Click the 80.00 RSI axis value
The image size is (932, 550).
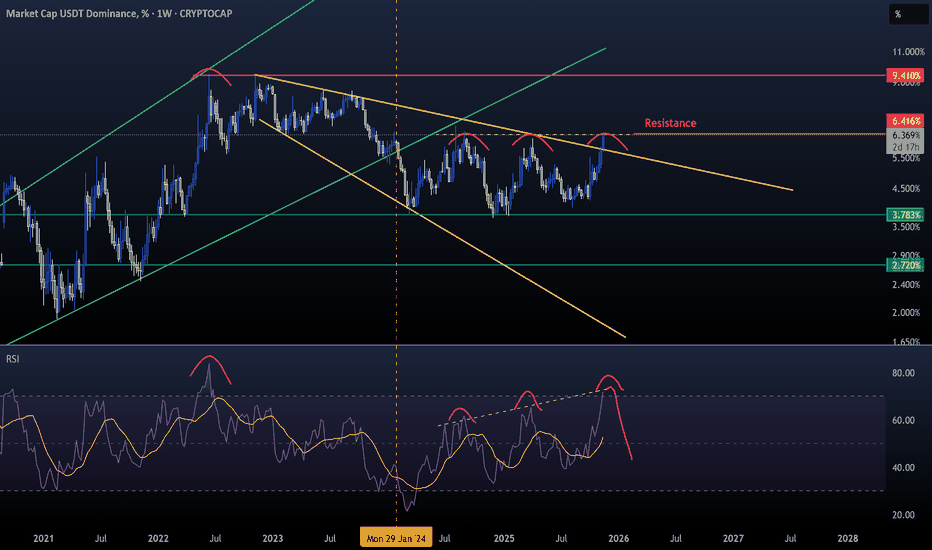click(x=903, y=373)
